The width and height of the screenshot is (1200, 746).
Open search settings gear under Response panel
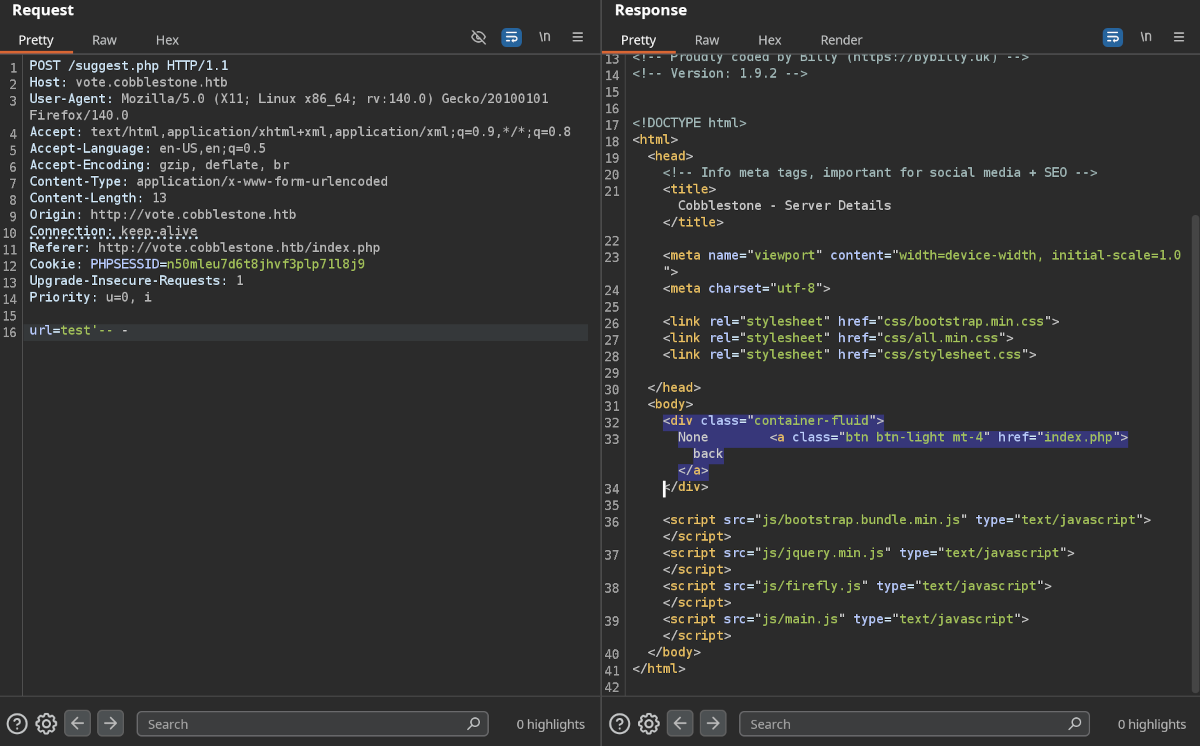tap(649, 723)
